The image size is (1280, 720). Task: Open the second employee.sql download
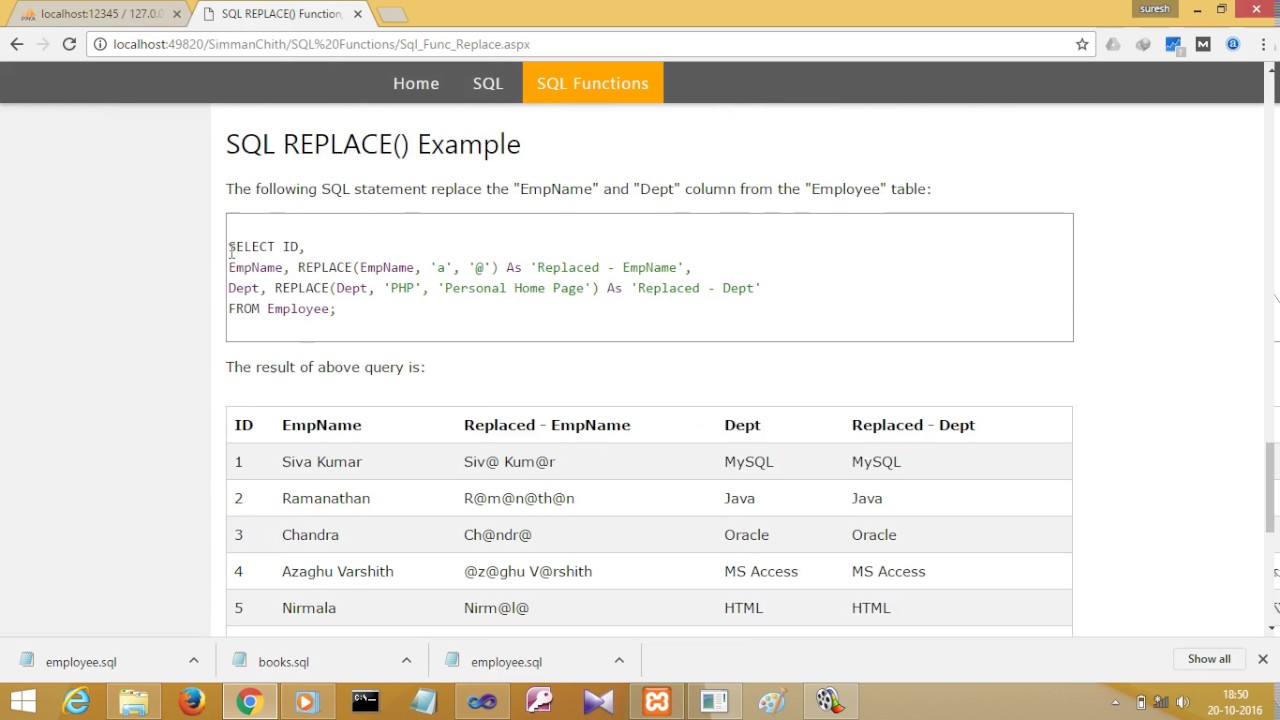pyautogui.click(x=506, y=662)
